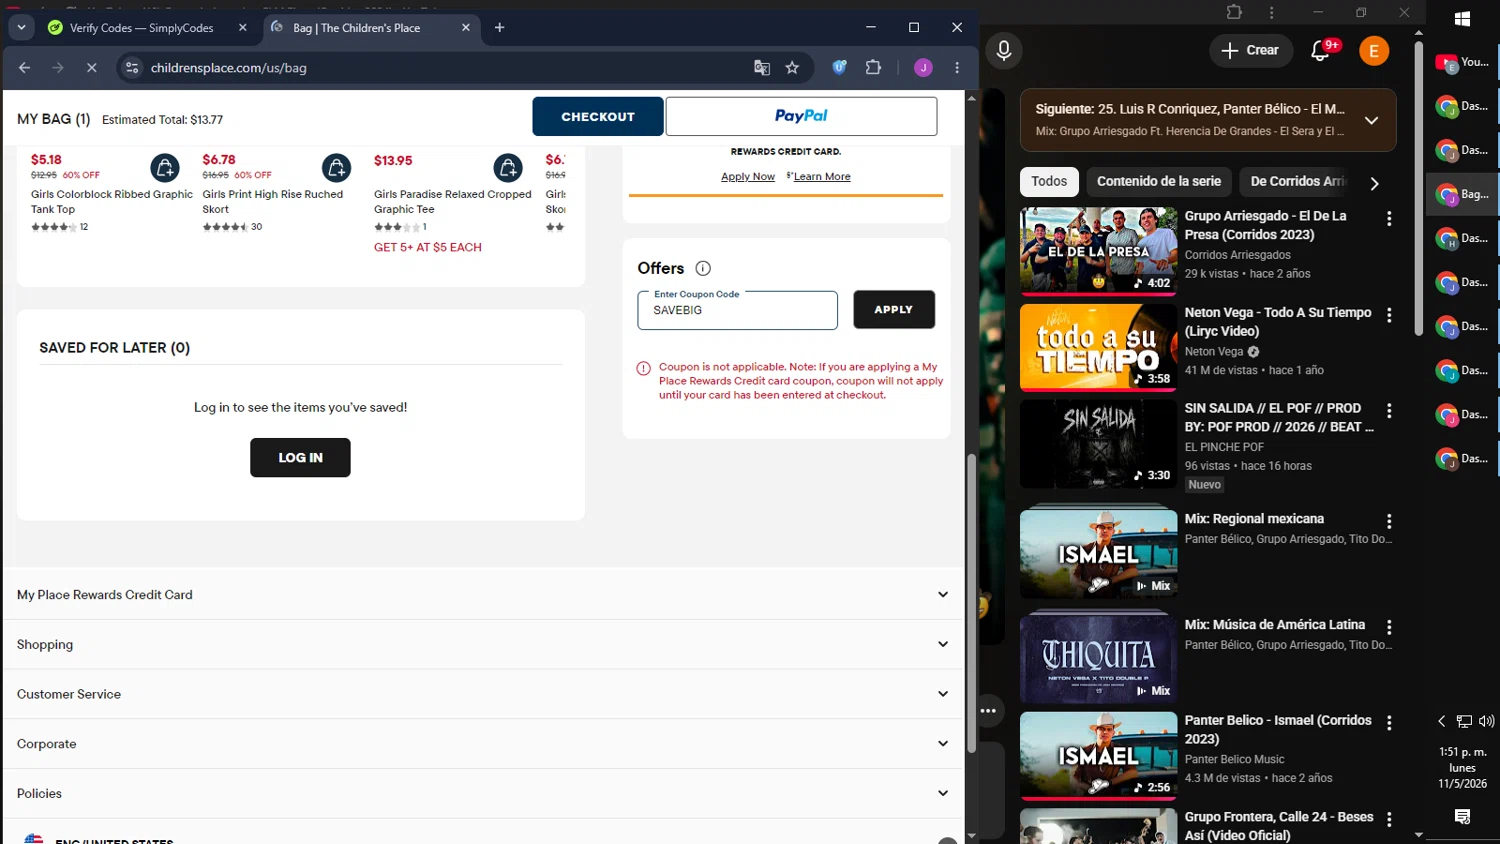Viewport: 1500px width, 844px height.
Task: Start YouTube voice search with the microphone
Action: 1004,50
